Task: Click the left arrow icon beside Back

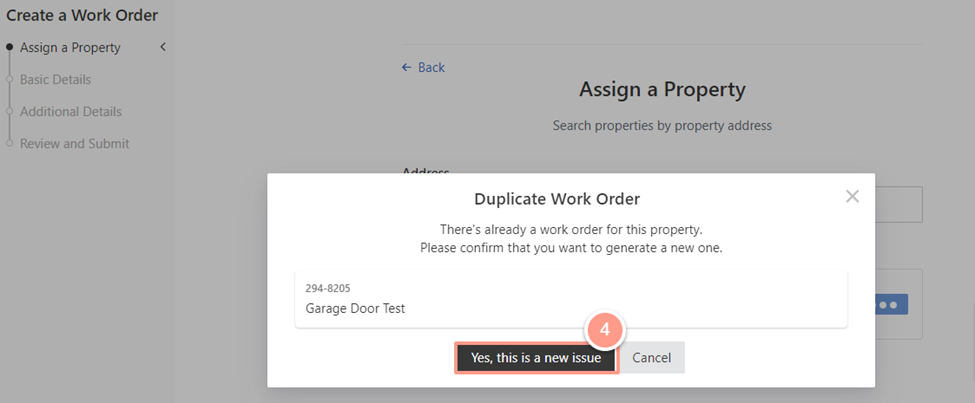Action: [x=407, y=67]
